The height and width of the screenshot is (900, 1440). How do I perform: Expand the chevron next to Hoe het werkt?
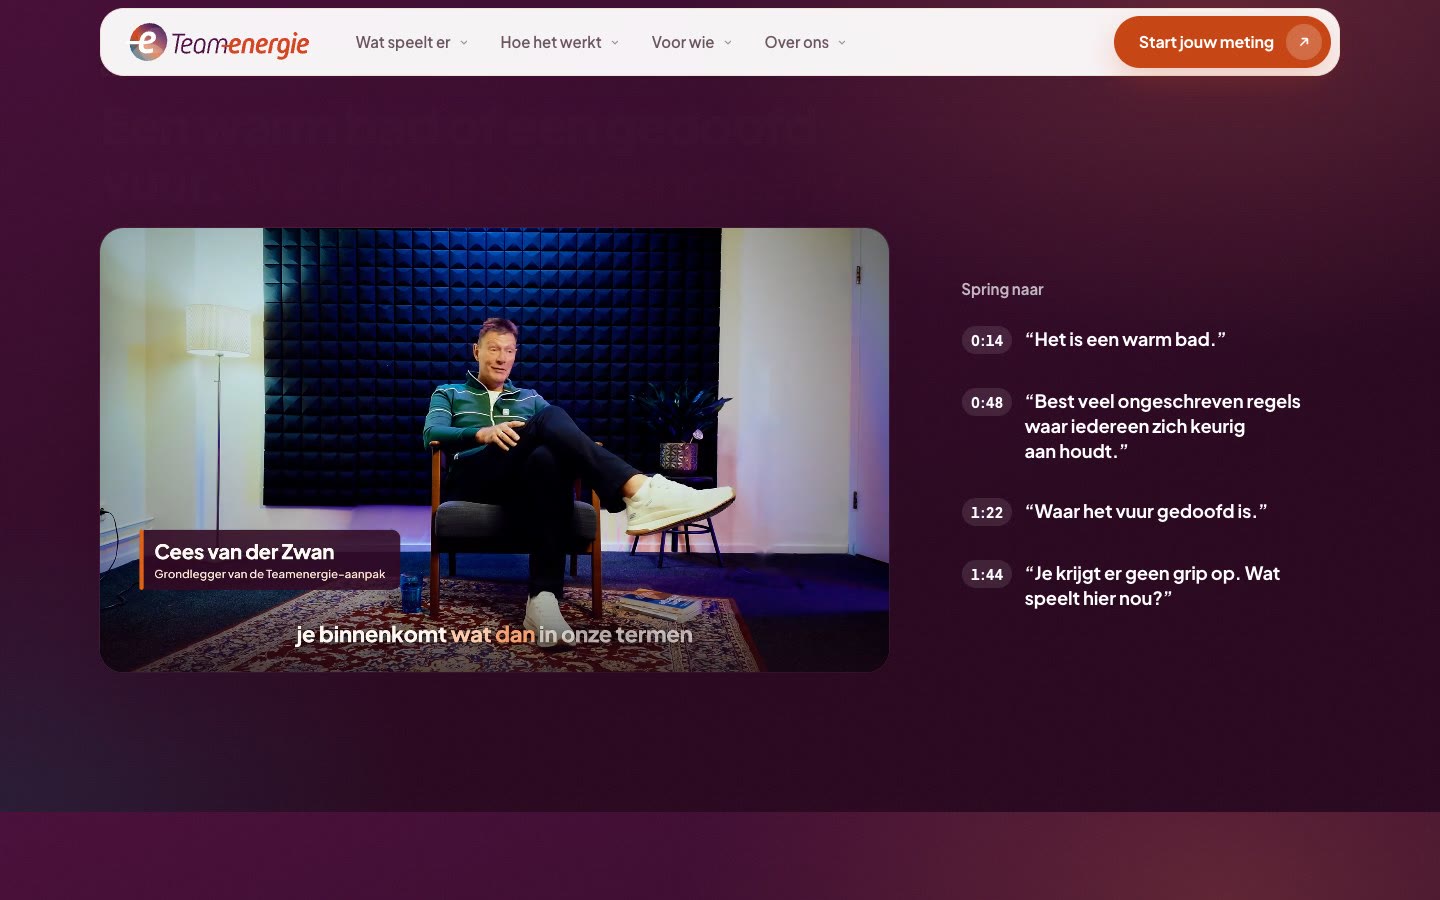pyautogui.click(x=615, y=43)
